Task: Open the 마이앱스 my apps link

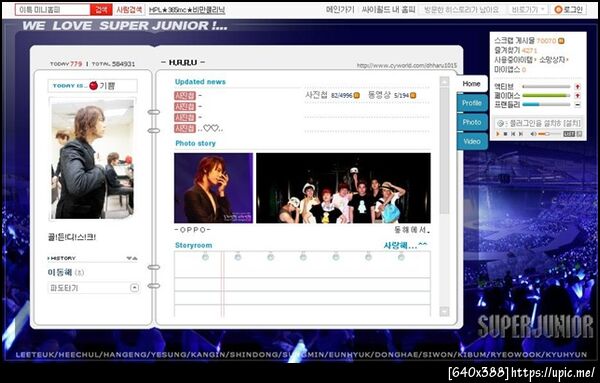Action: pyautogui.click(x=510, y=69)
